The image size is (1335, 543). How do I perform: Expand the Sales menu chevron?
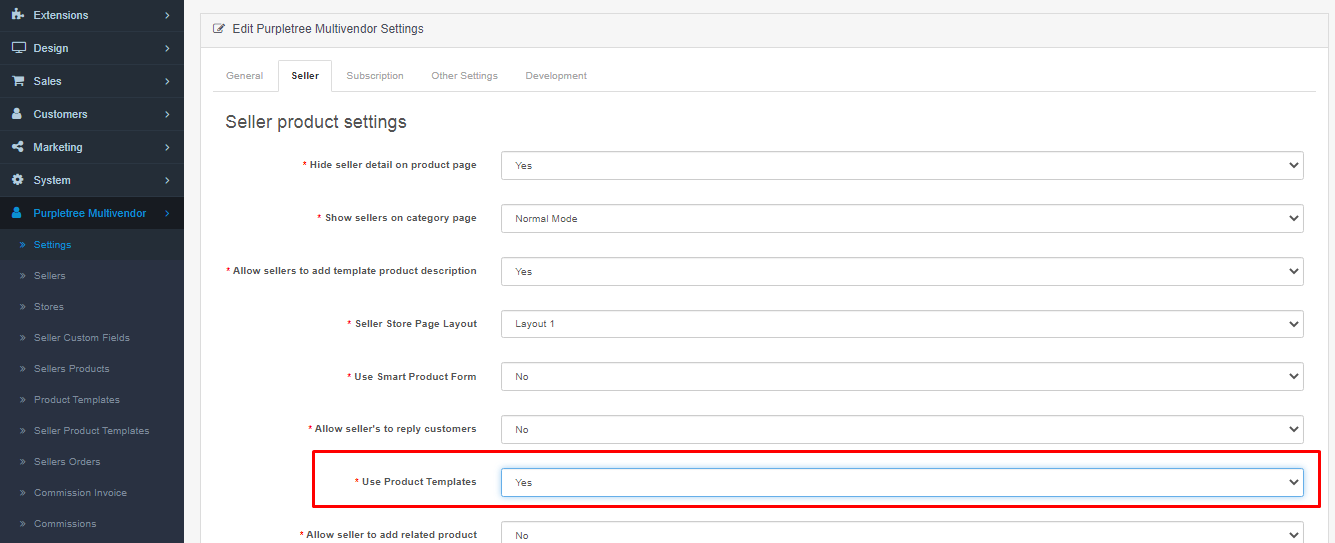tap(167, 81)
